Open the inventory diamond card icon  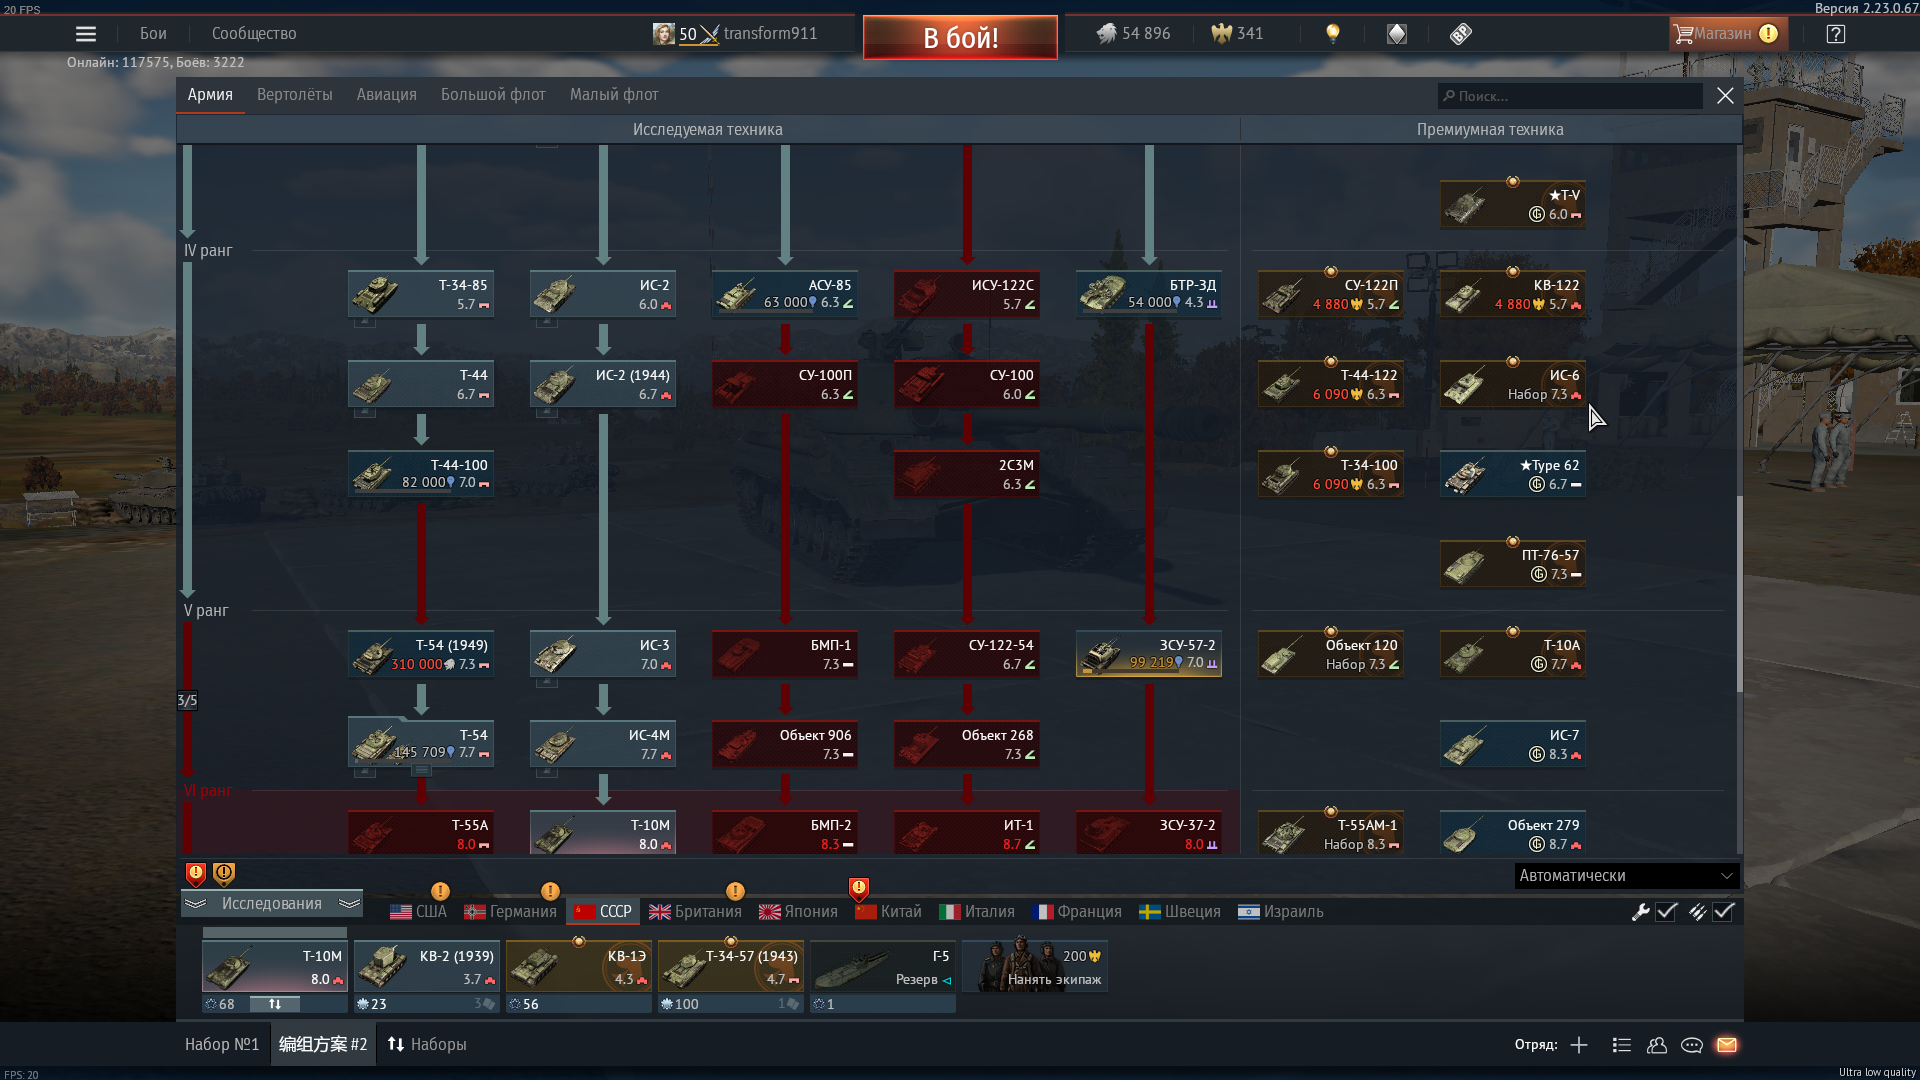(x=1397, y=34)
